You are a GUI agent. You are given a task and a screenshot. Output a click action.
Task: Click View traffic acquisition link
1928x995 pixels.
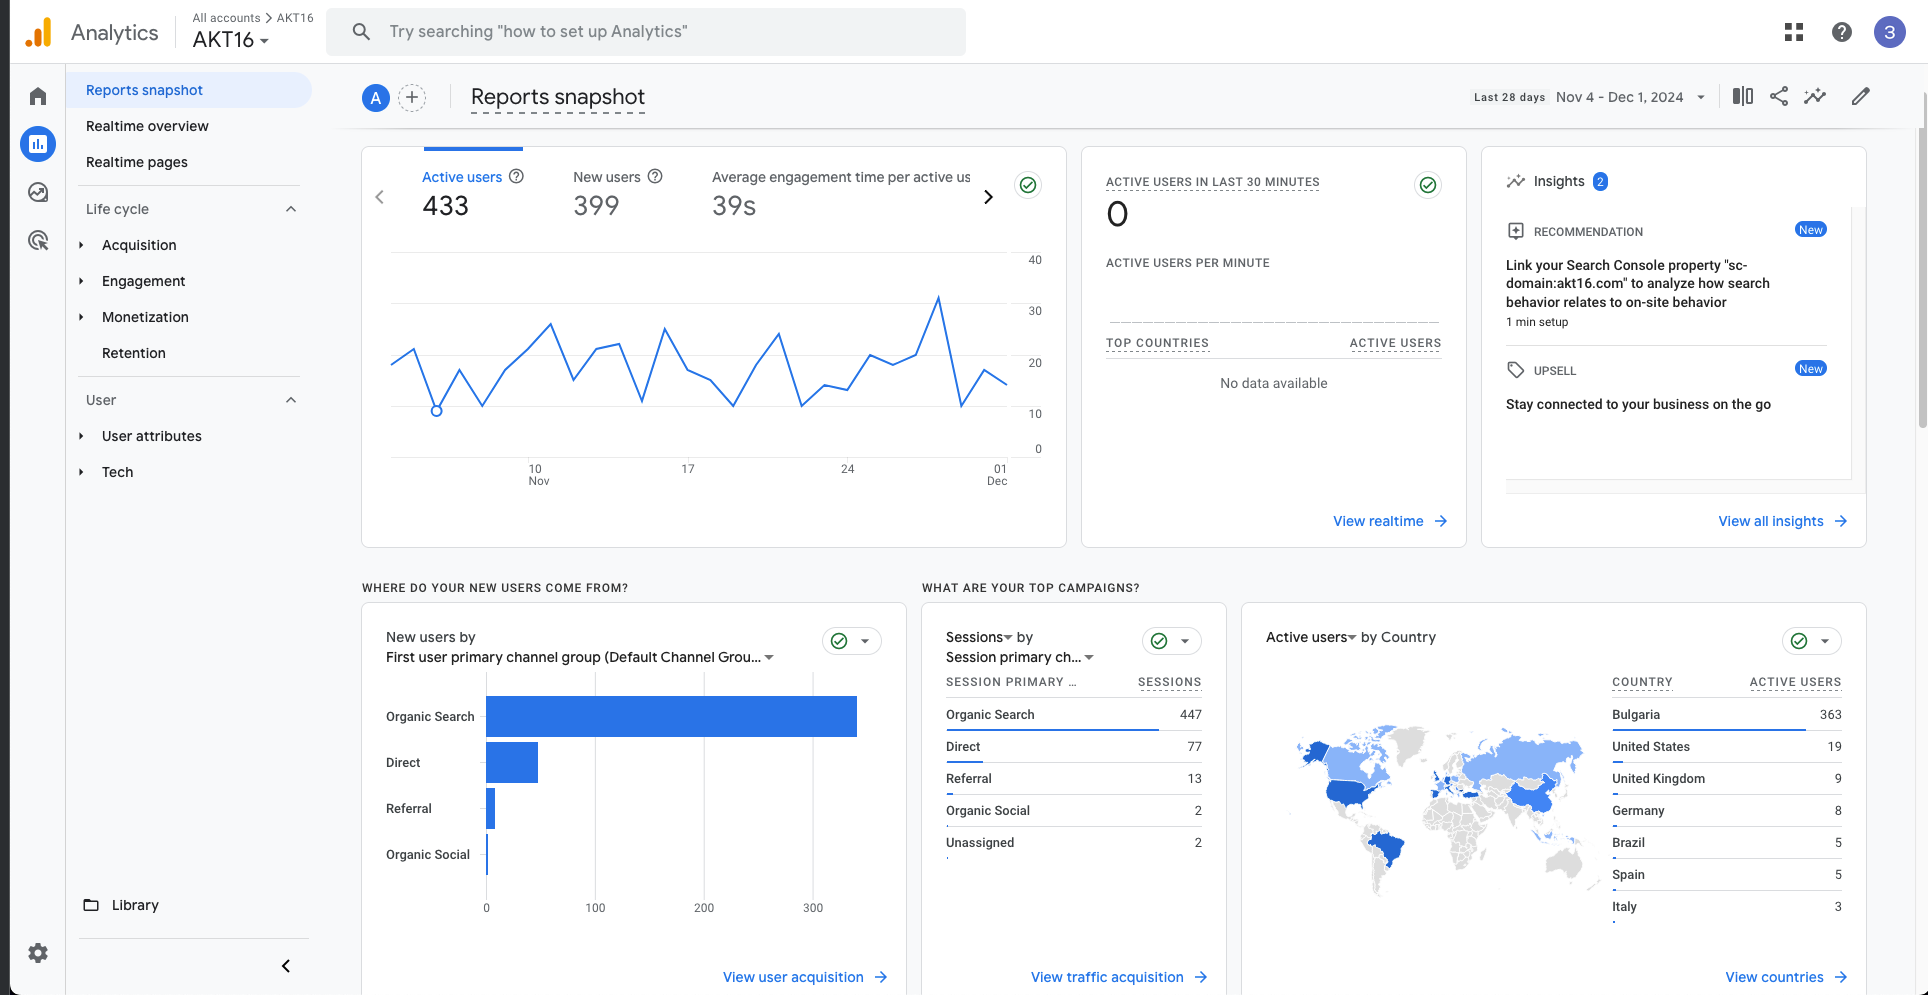pos(1119,977)
